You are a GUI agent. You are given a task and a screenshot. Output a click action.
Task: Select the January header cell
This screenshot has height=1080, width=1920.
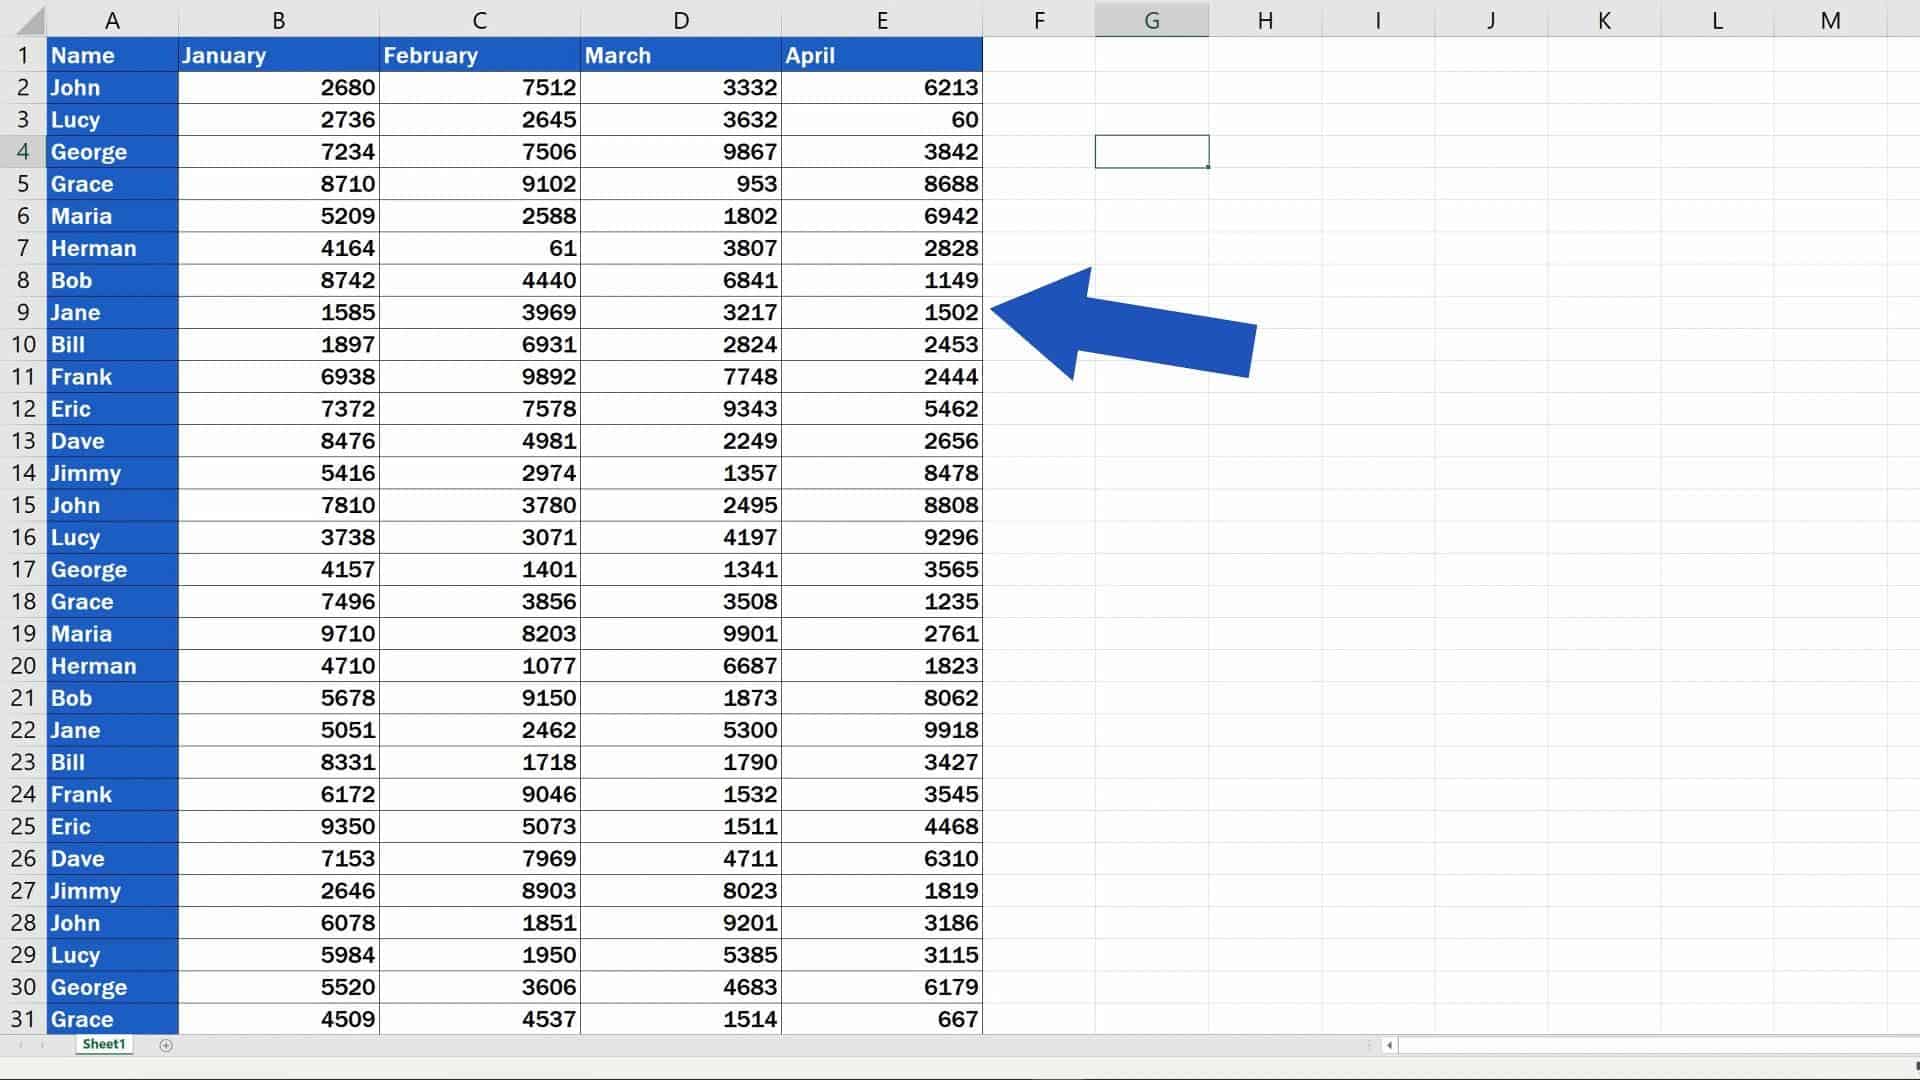click(278, 55)
